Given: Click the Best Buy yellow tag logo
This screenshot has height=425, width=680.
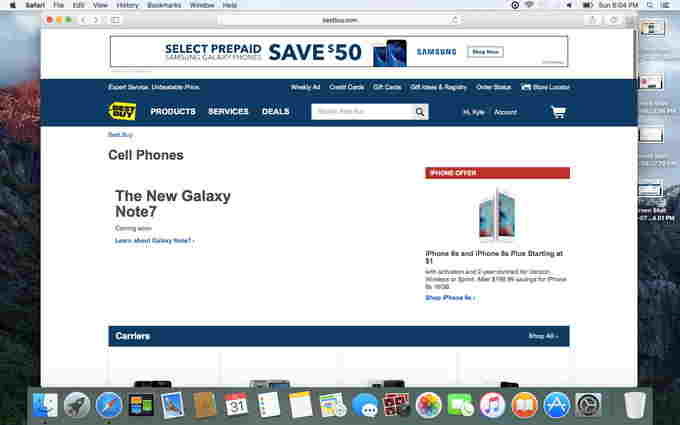Looking at the screenshot, I should click(x=122, y=111).
